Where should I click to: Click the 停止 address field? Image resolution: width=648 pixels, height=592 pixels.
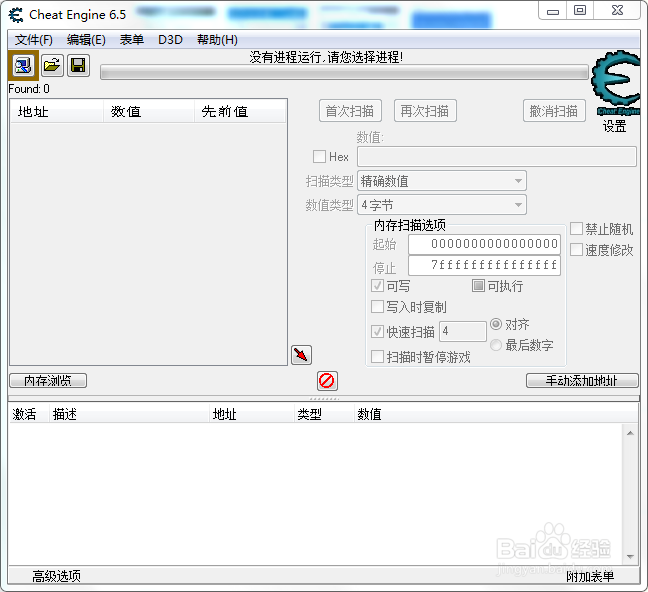tap(484, 265)
